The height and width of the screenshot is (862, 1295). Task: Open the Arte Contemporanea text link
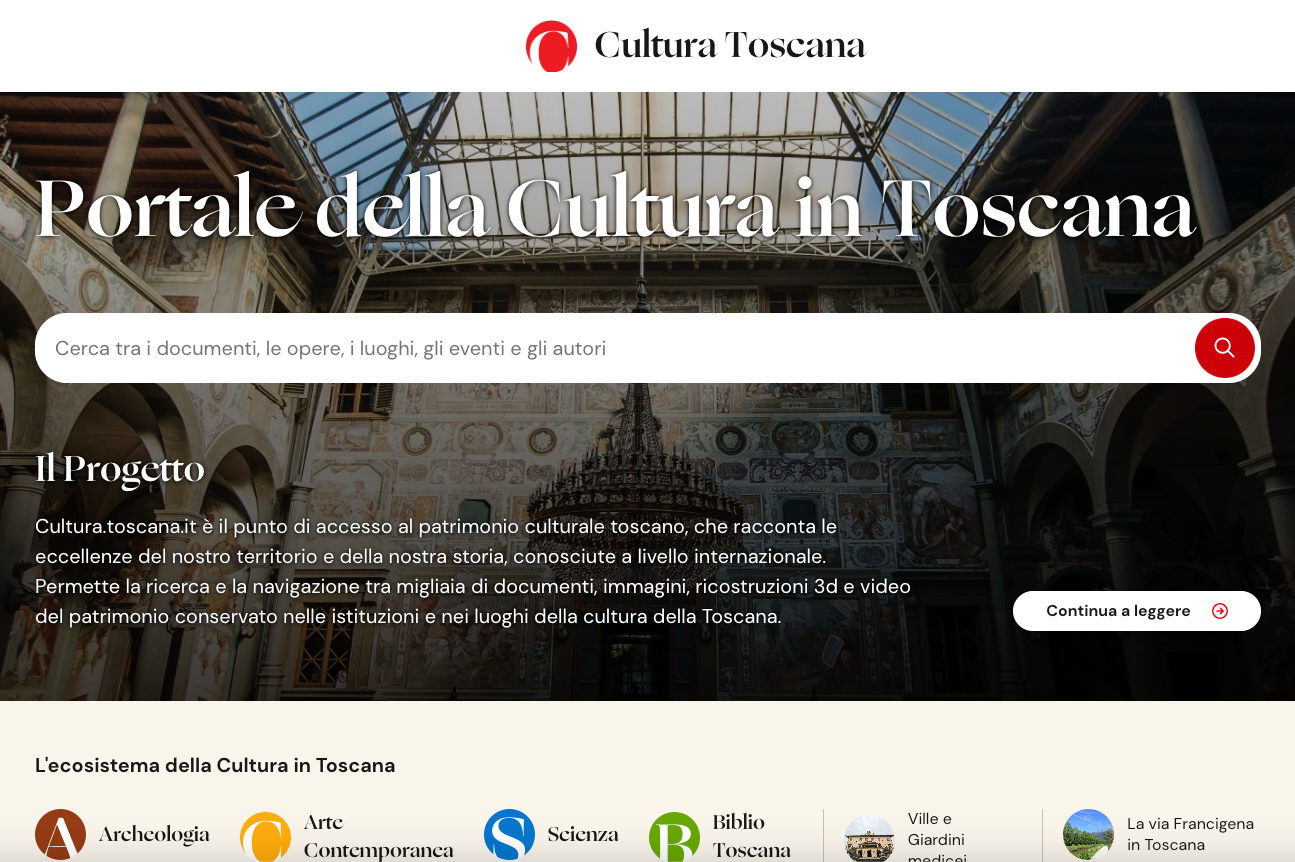tap(379, 836)
